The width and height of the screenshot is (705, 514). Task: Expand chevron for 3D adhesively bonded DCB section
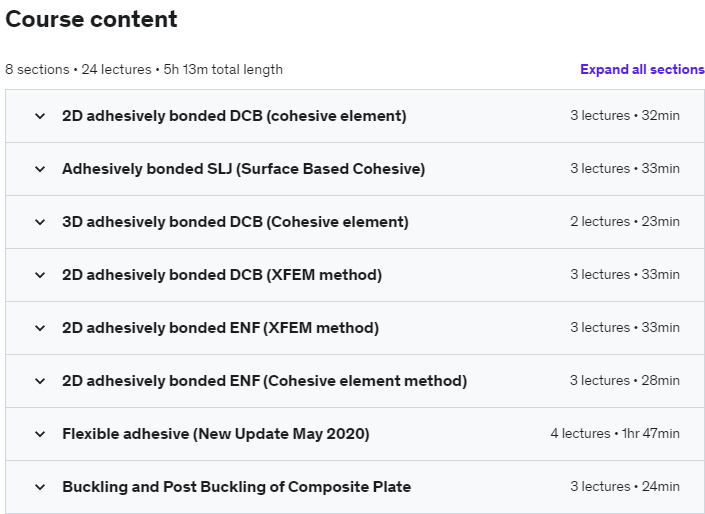coord(40,222)
